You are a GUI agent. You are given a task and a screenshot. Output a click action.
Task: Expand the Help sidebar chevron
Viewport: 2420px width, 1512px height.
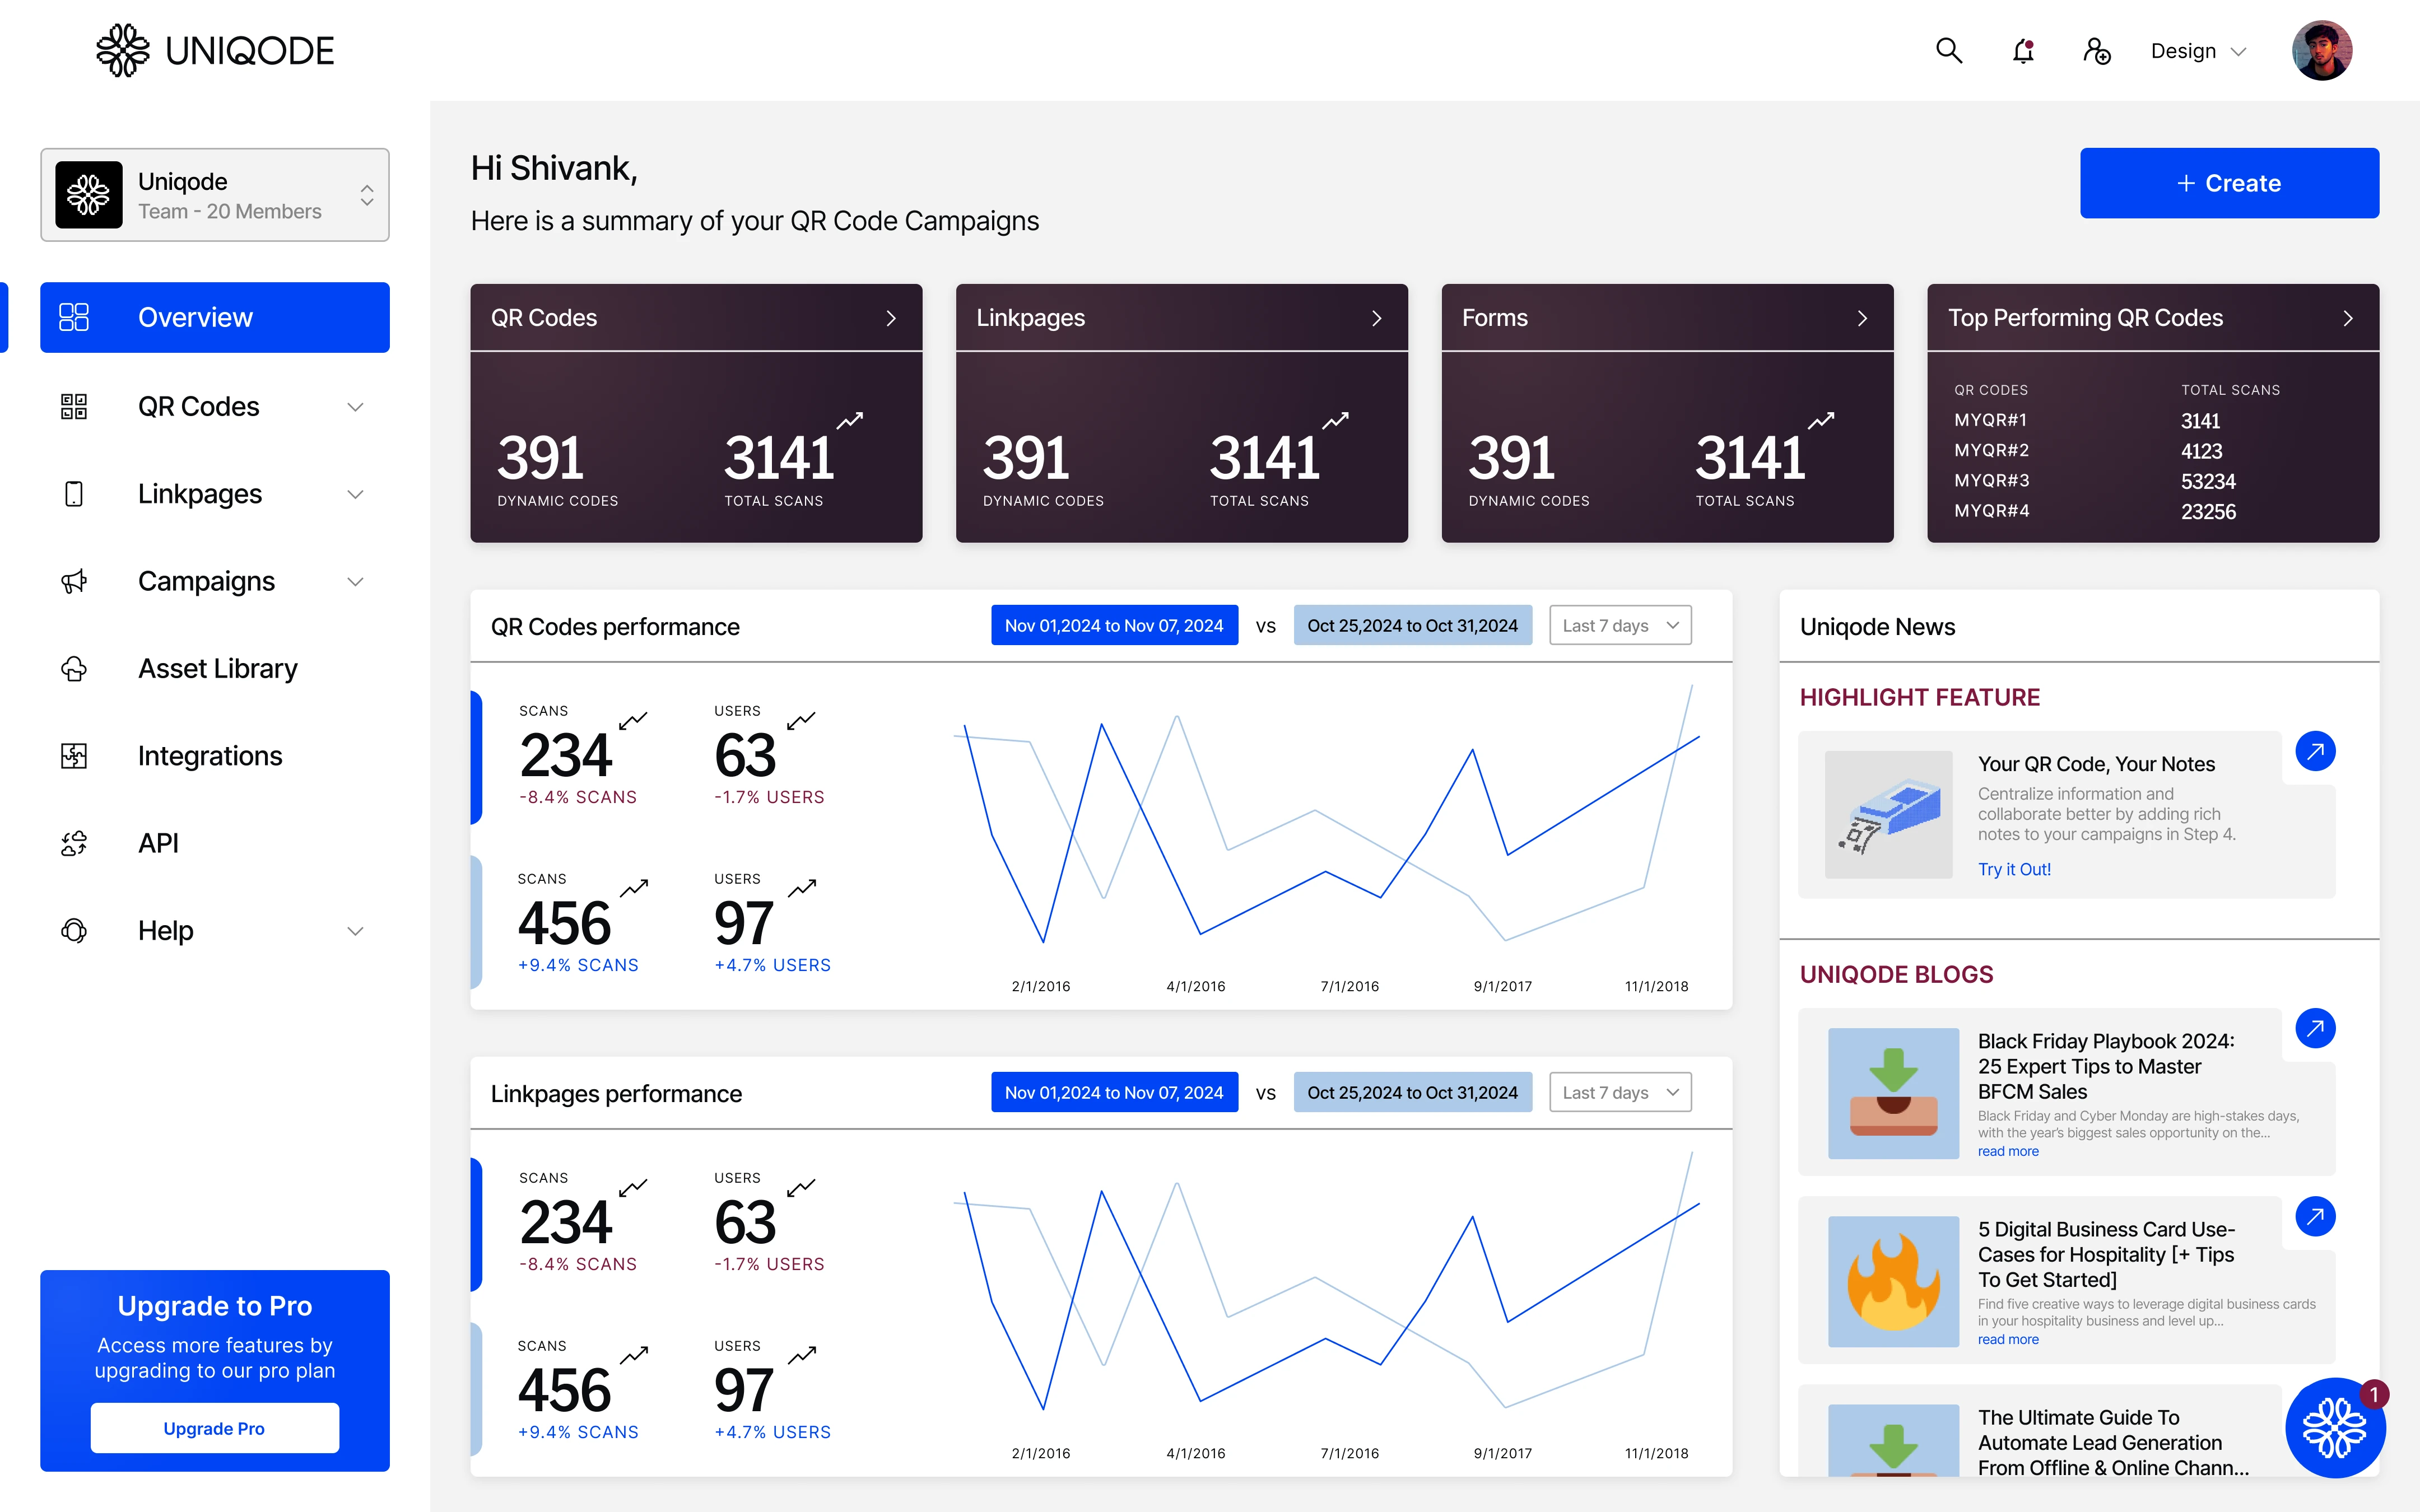pos(355,931)
